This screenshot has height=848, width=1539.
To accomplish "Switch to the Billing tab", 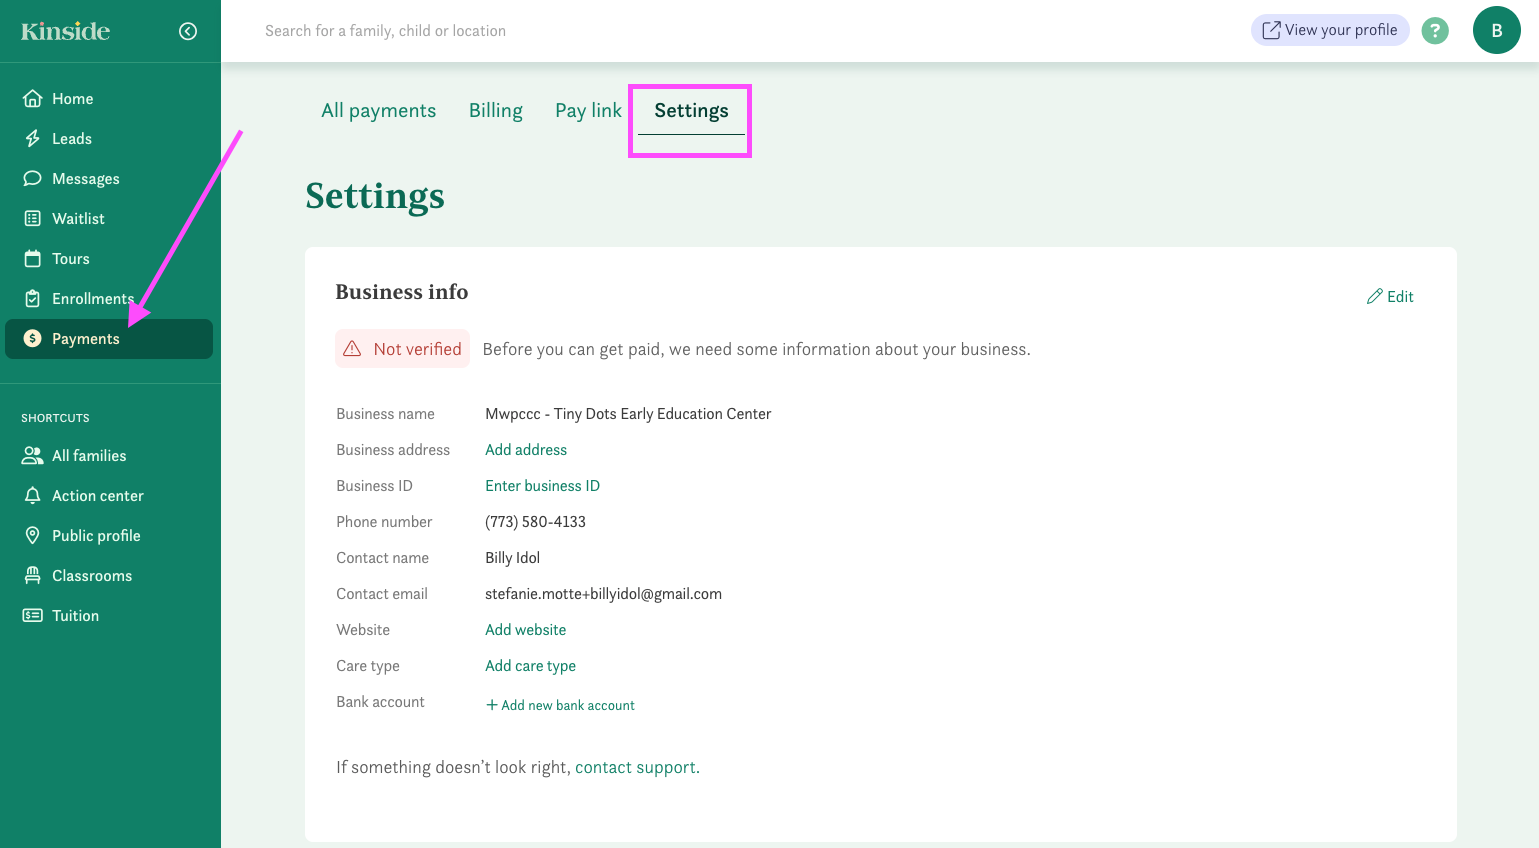I will 496,111.
